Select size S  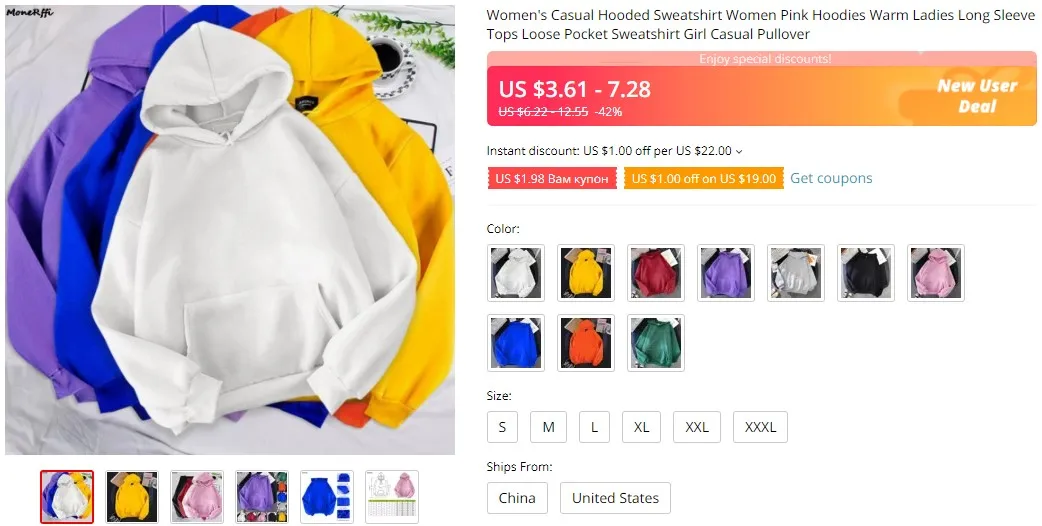pos(502,427)
